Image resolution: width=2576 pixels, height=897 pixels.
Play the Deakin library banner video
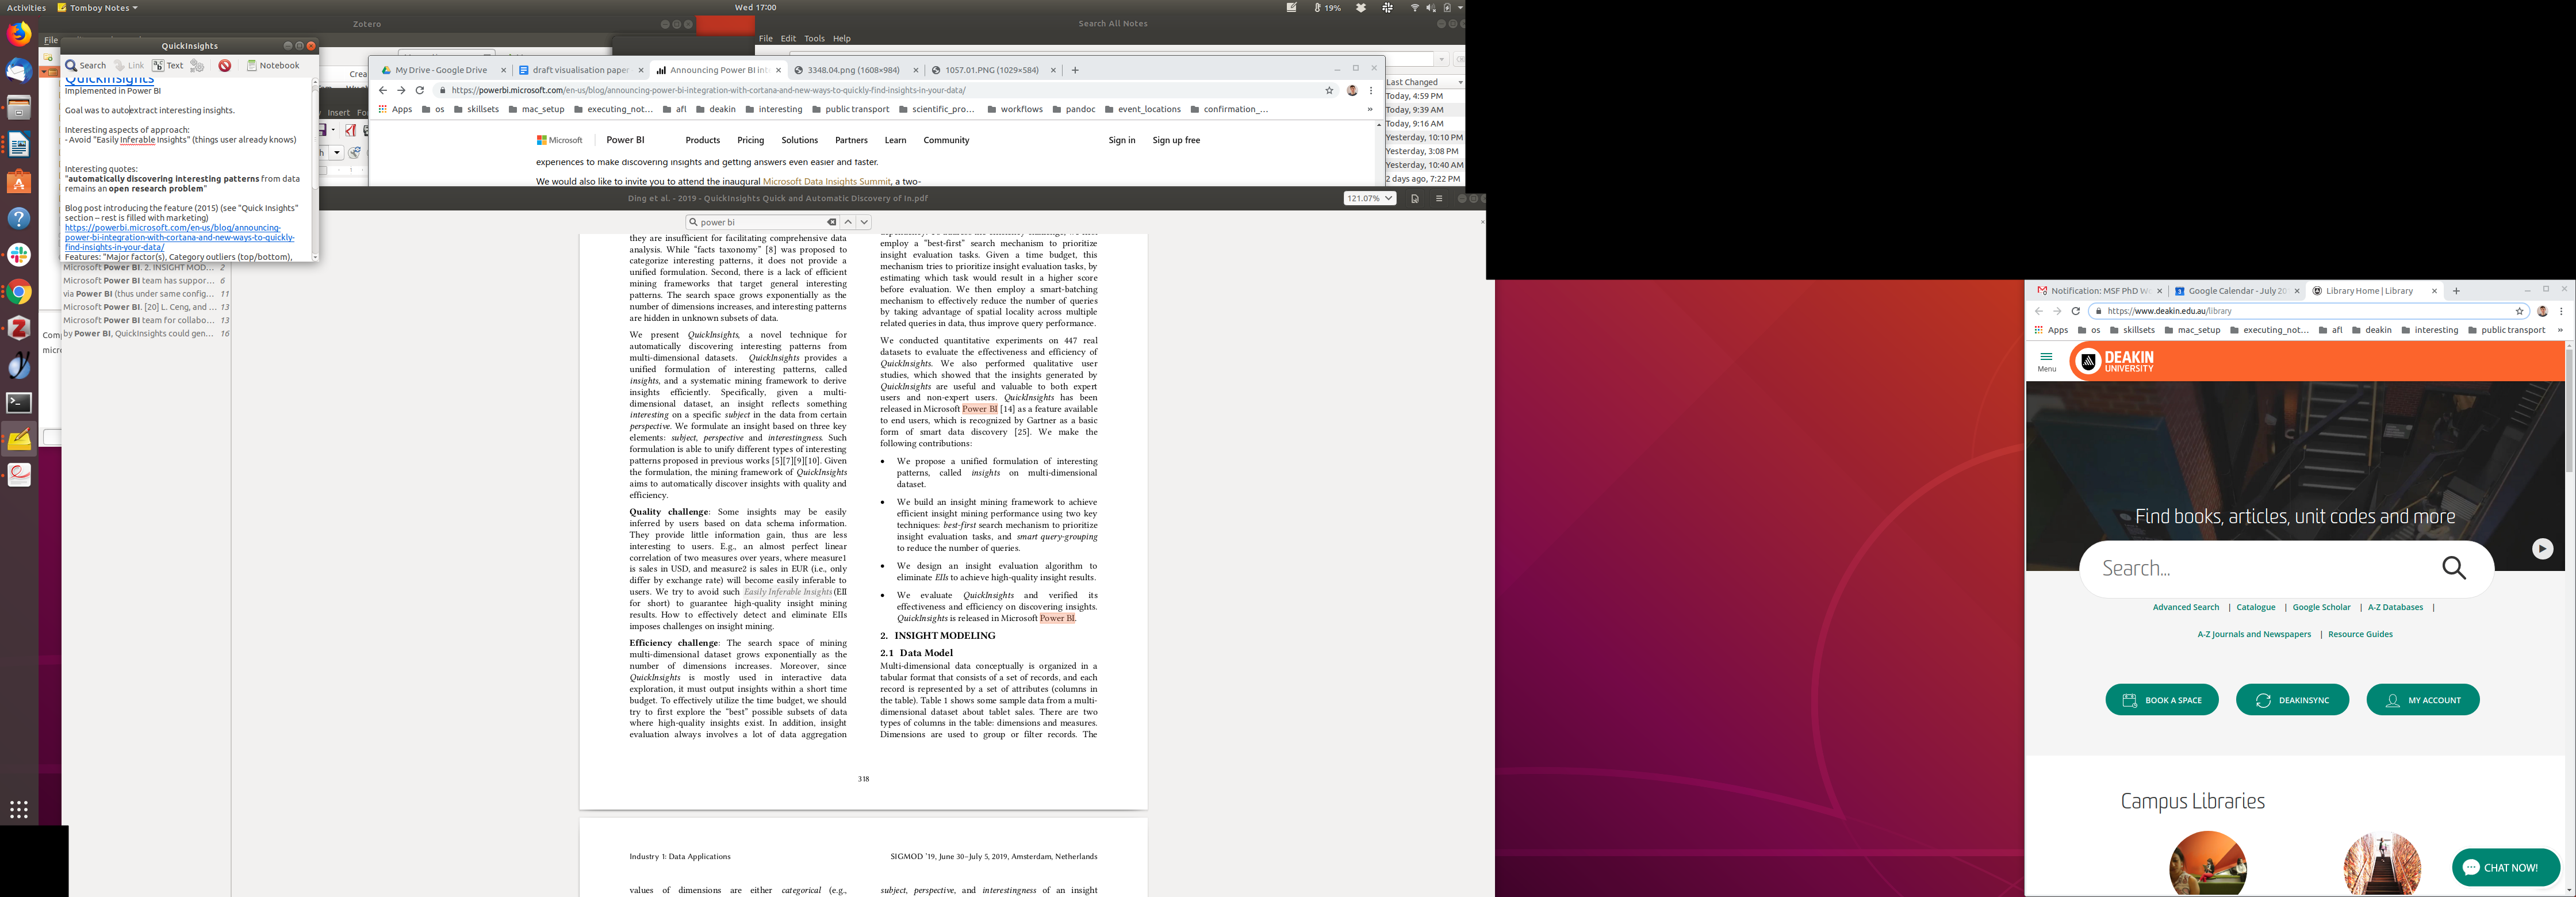(2542, 549)
